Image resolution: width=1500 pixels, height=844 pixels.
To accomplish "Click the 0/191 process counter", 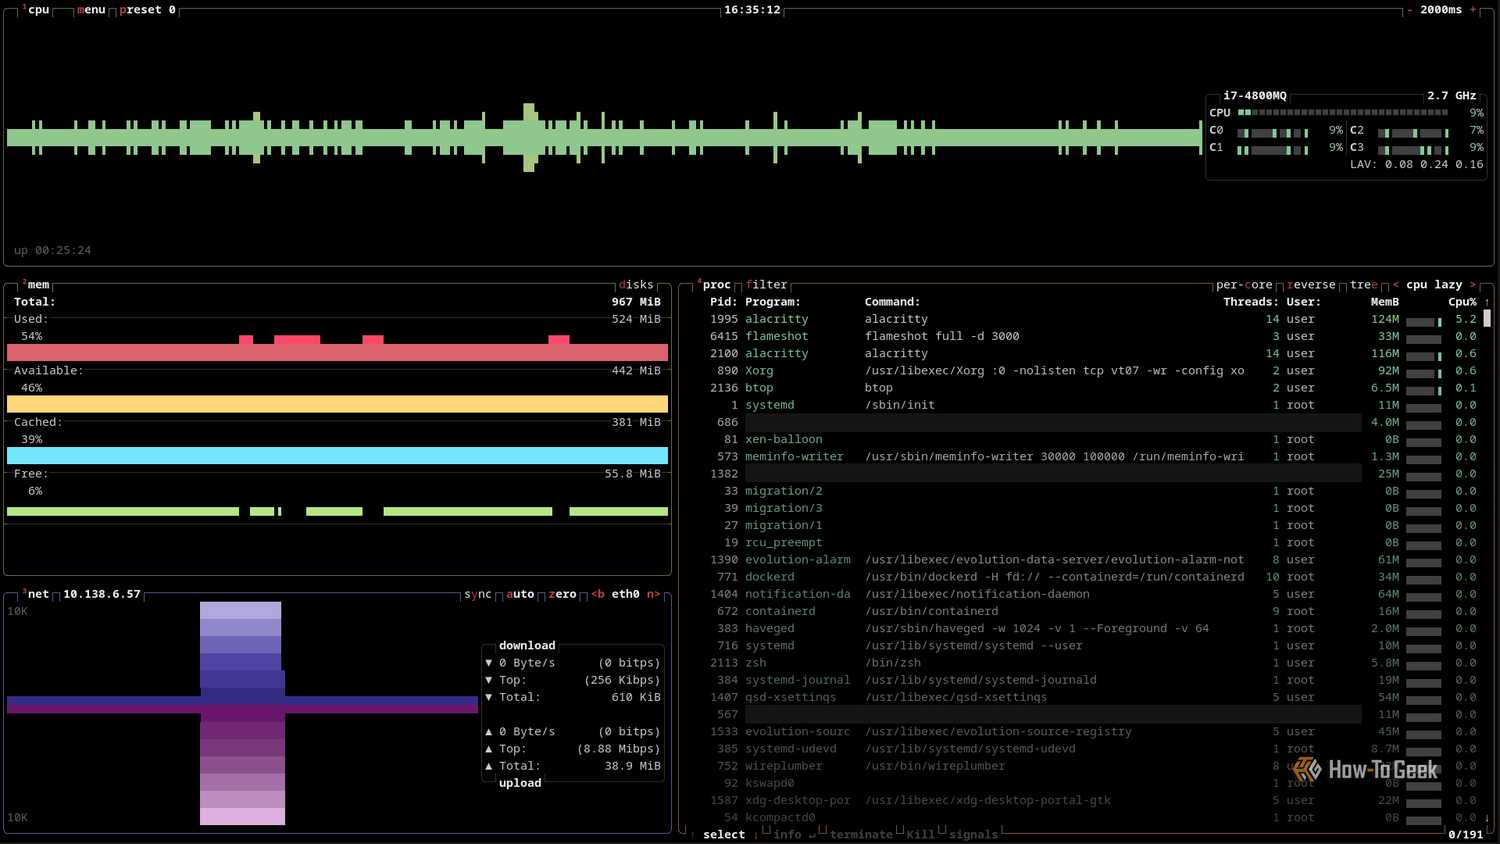I will (1466, 835).
